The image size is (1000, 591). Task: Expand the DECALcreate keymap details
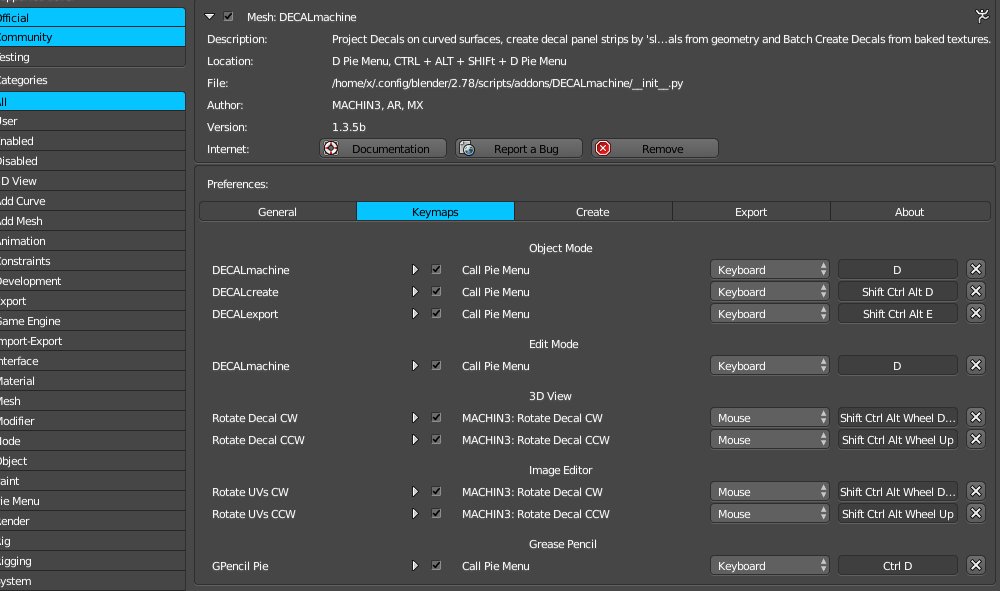point(415,291)
